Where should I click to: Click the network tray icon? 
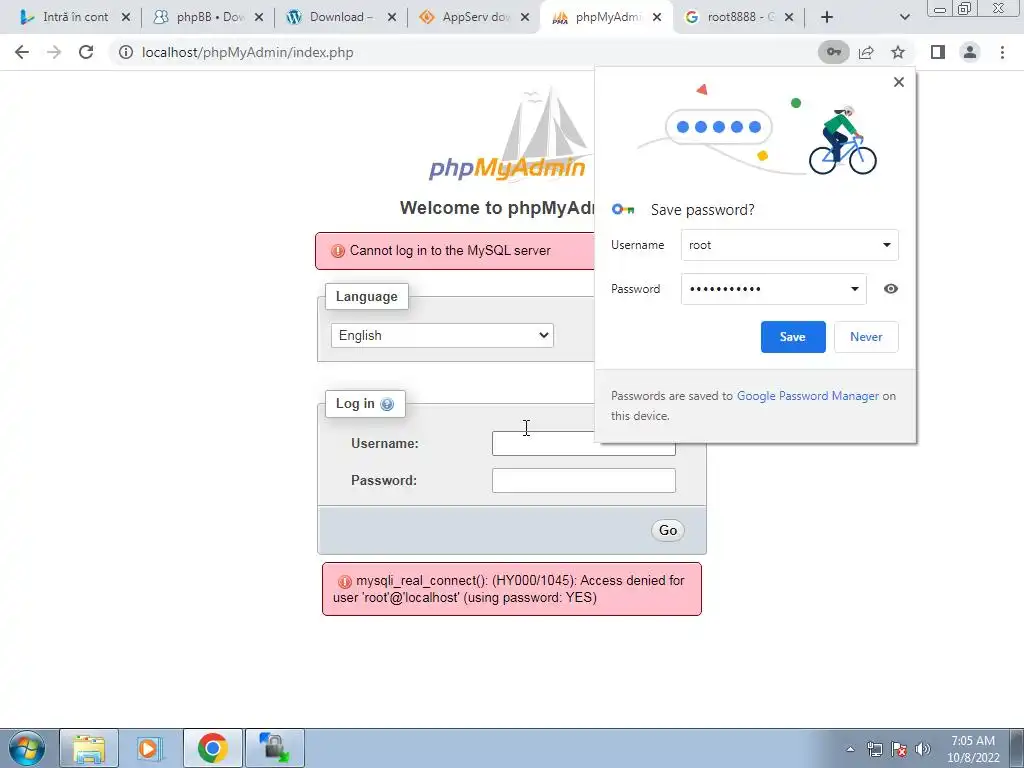874,749
